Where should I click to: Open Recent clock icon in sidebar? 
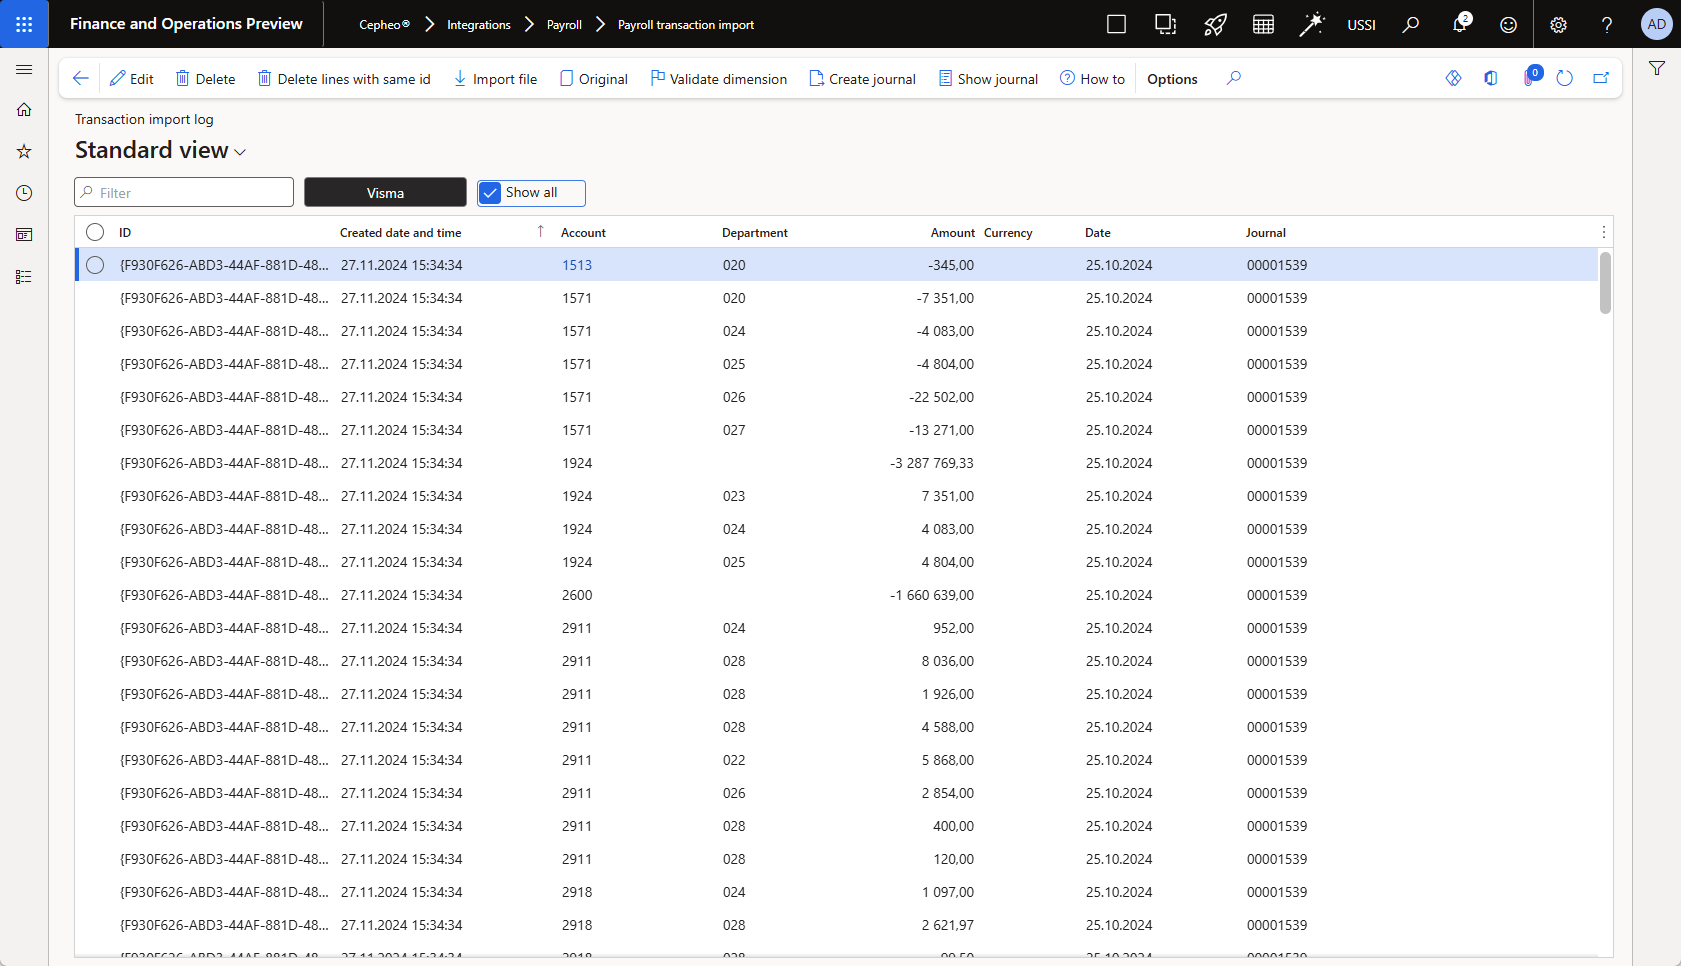[x=24, y=193]
